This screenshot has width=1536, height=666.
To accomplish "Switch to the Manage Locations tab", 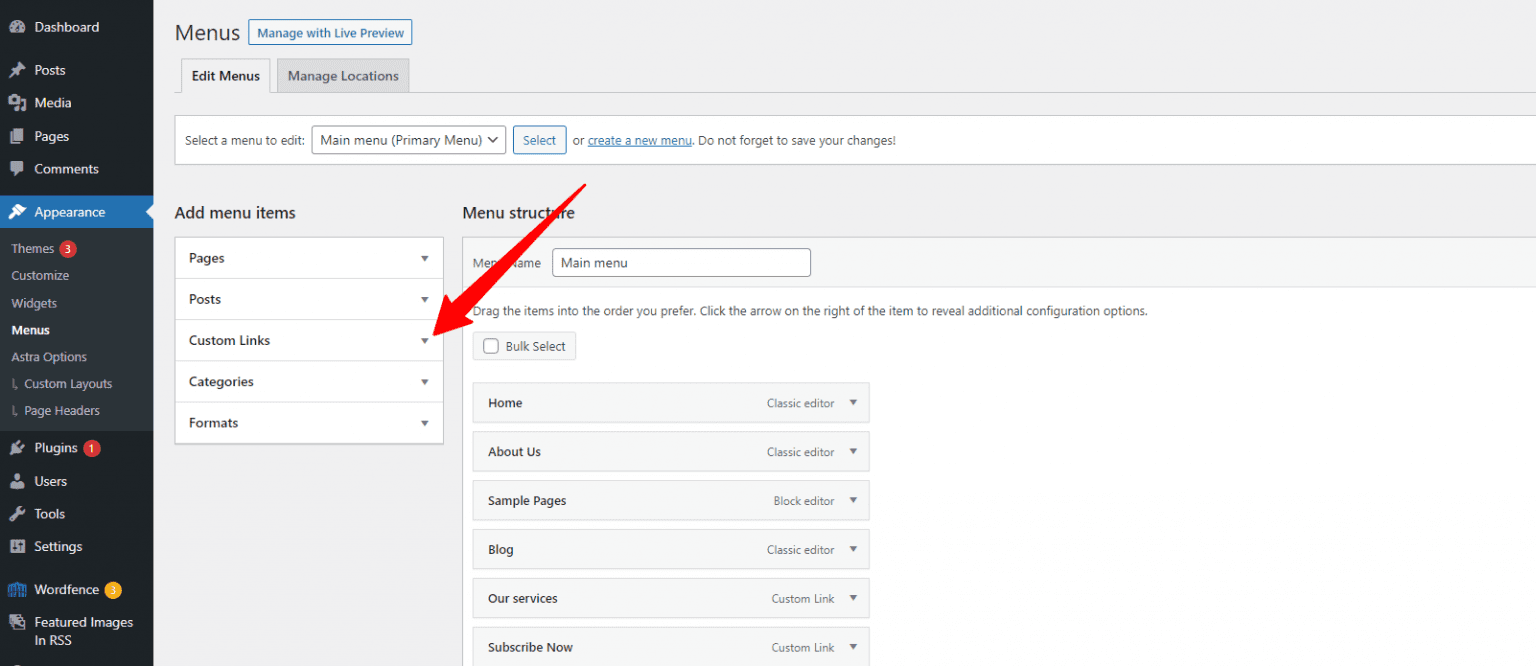I will point(343,75).
